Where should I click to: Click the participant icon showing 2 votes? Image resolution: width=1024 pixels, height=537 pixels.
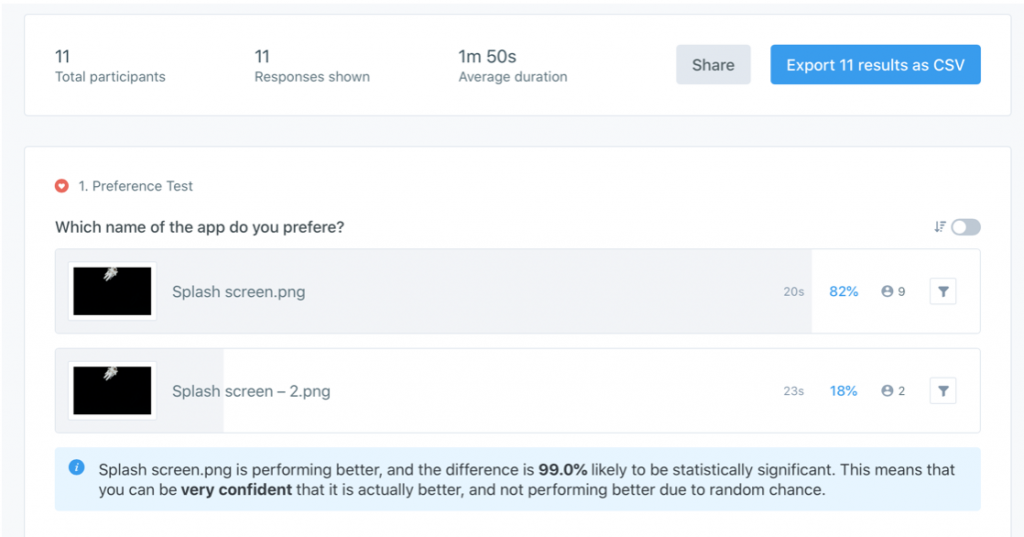tap(887, 391)
